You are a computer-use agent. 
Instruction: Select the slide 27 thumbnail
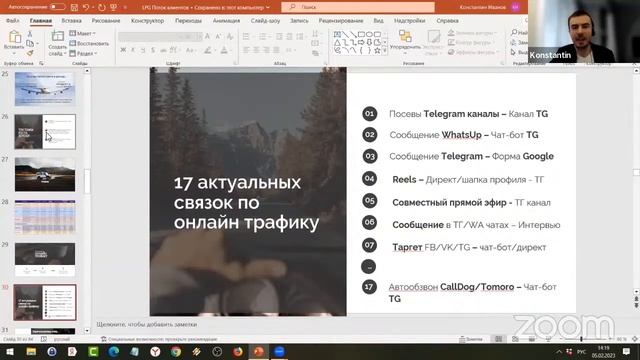(45, 174)
